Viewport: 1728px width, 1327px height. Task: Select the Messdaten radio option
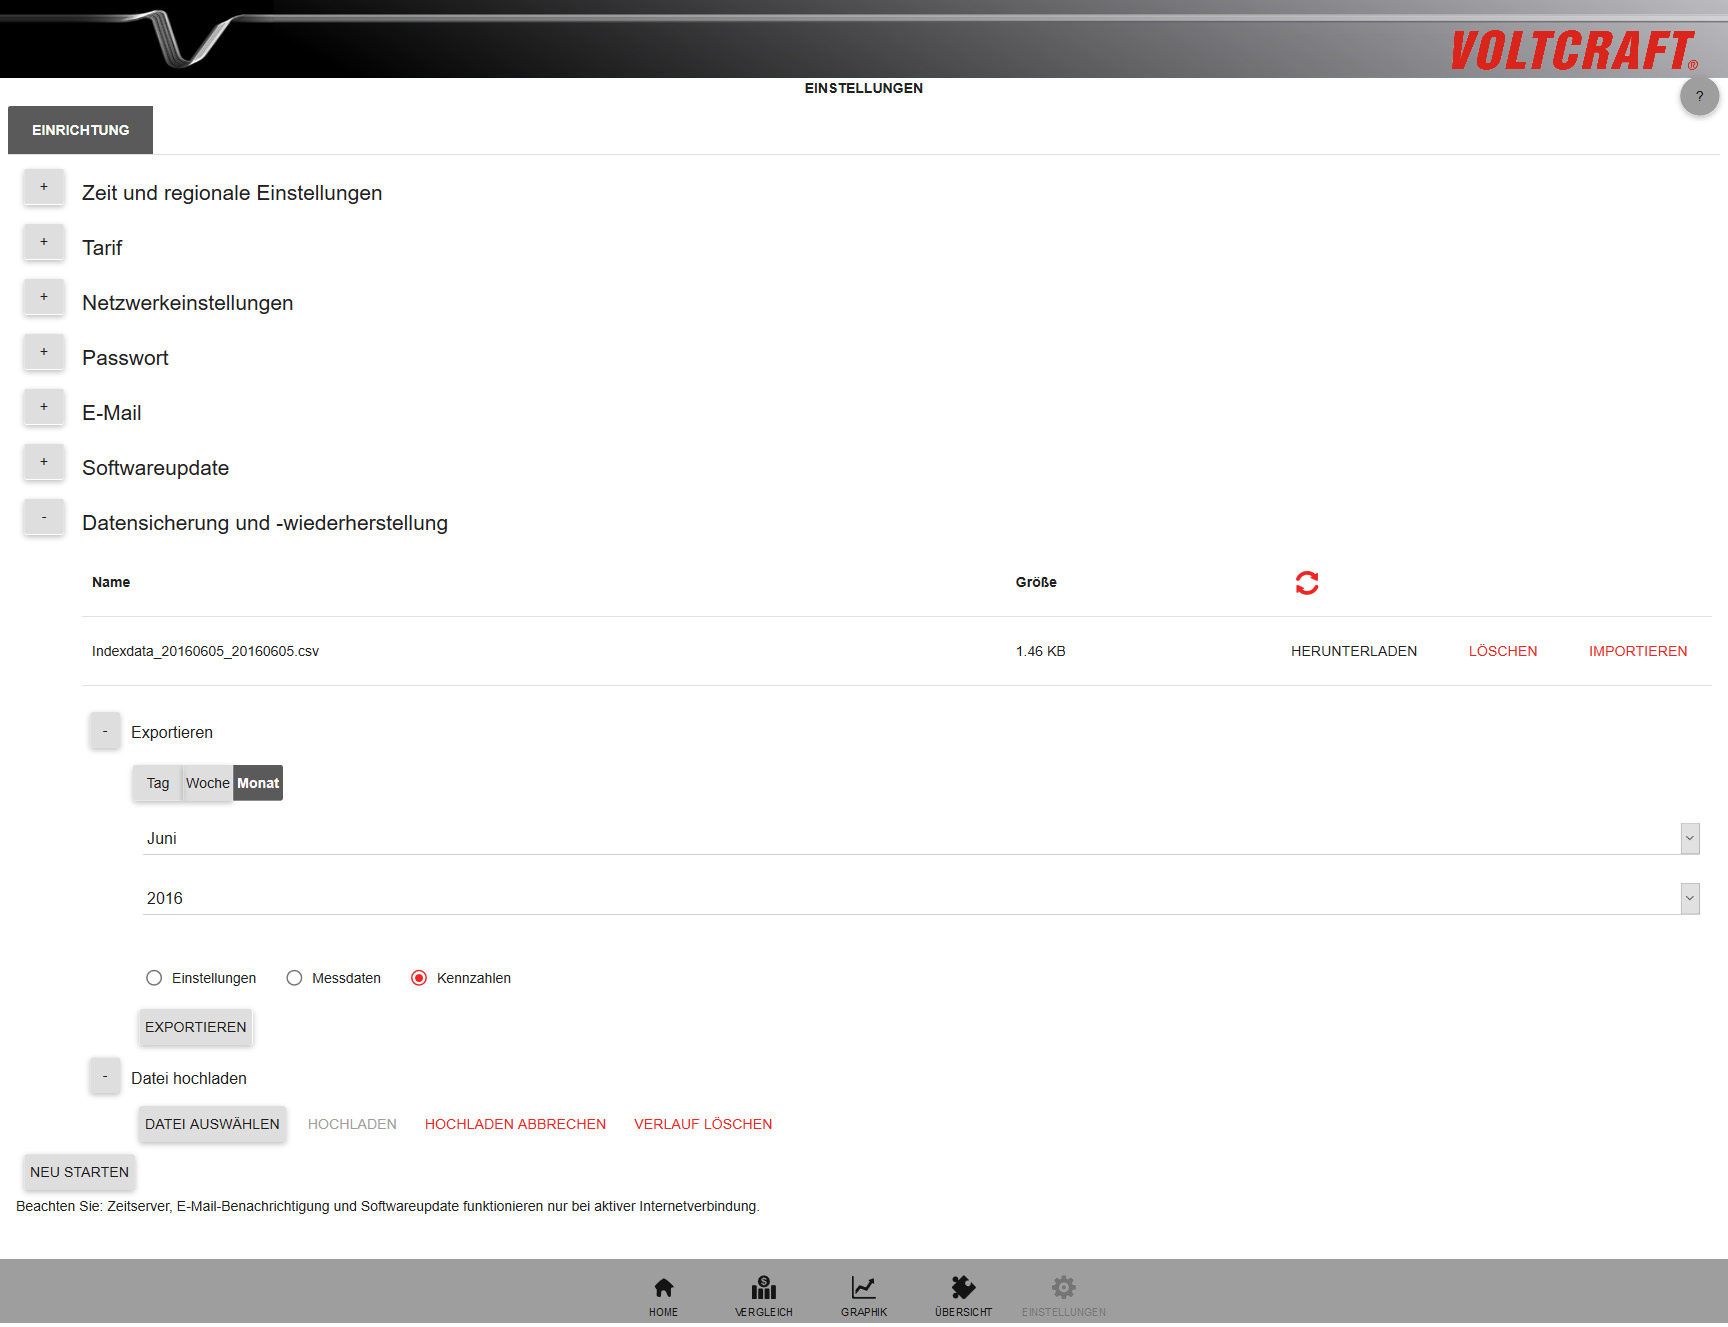point(294,978)
